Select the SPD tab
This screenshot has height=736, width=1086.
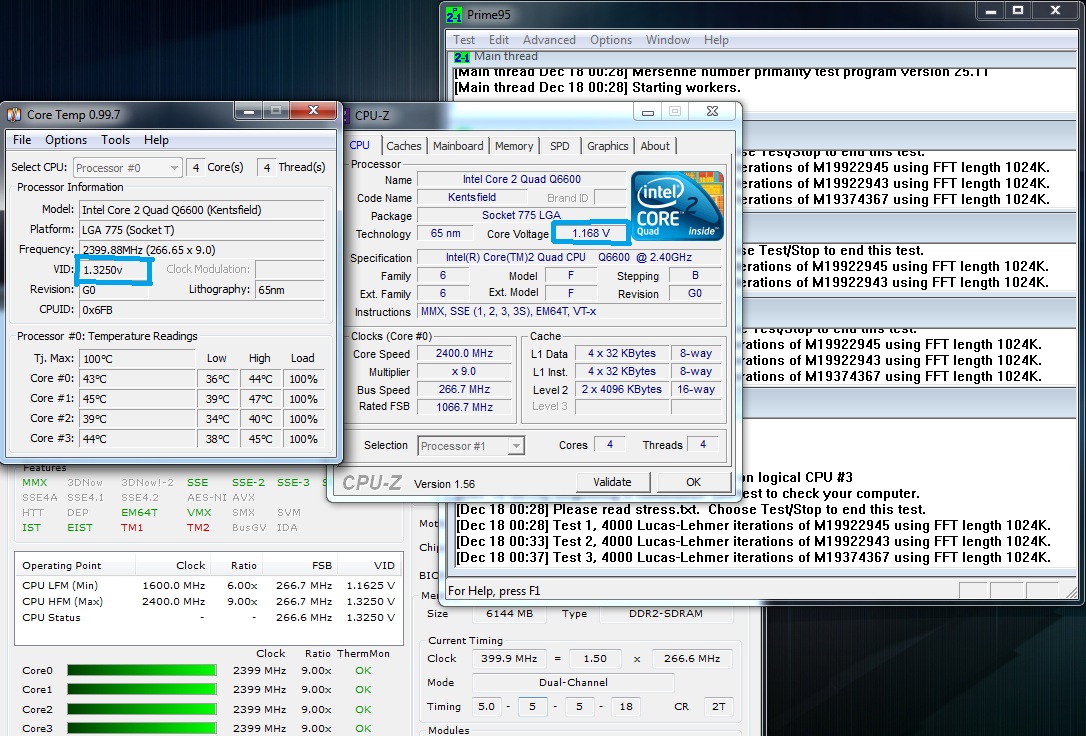(x=560, y=146)
